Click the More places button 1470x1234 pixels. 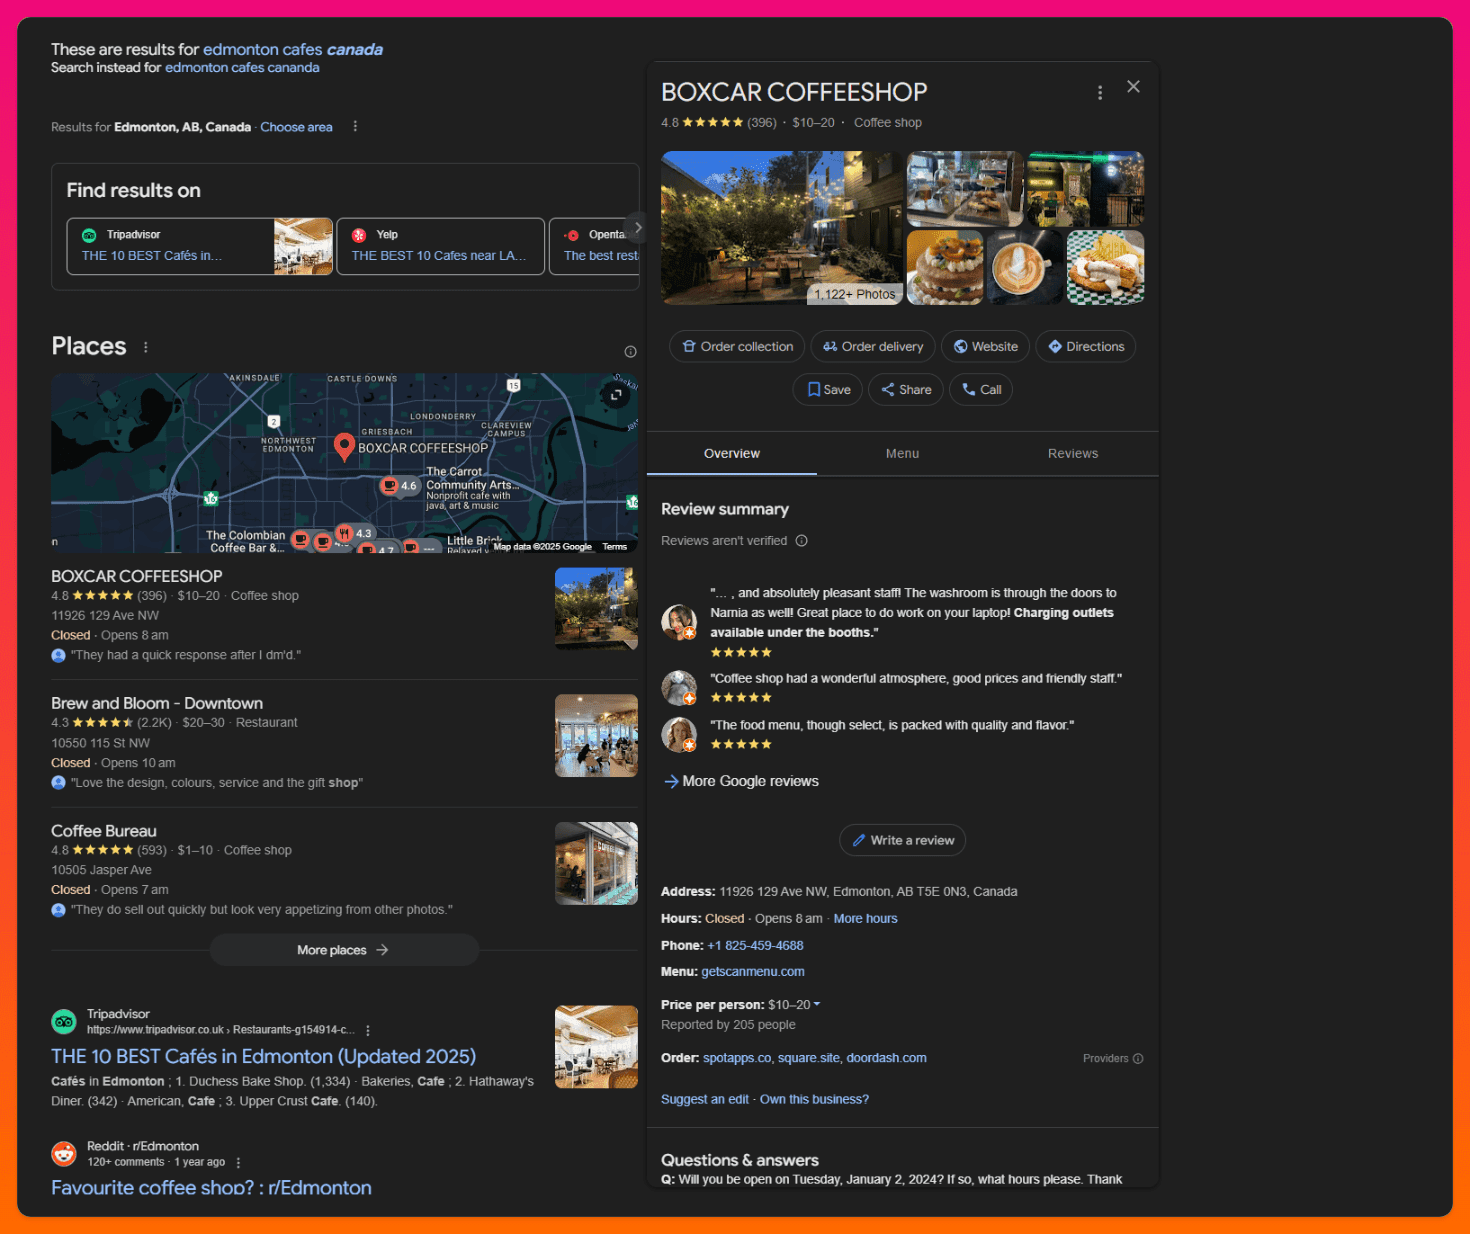pyautogui.click(x=344, y=951)
